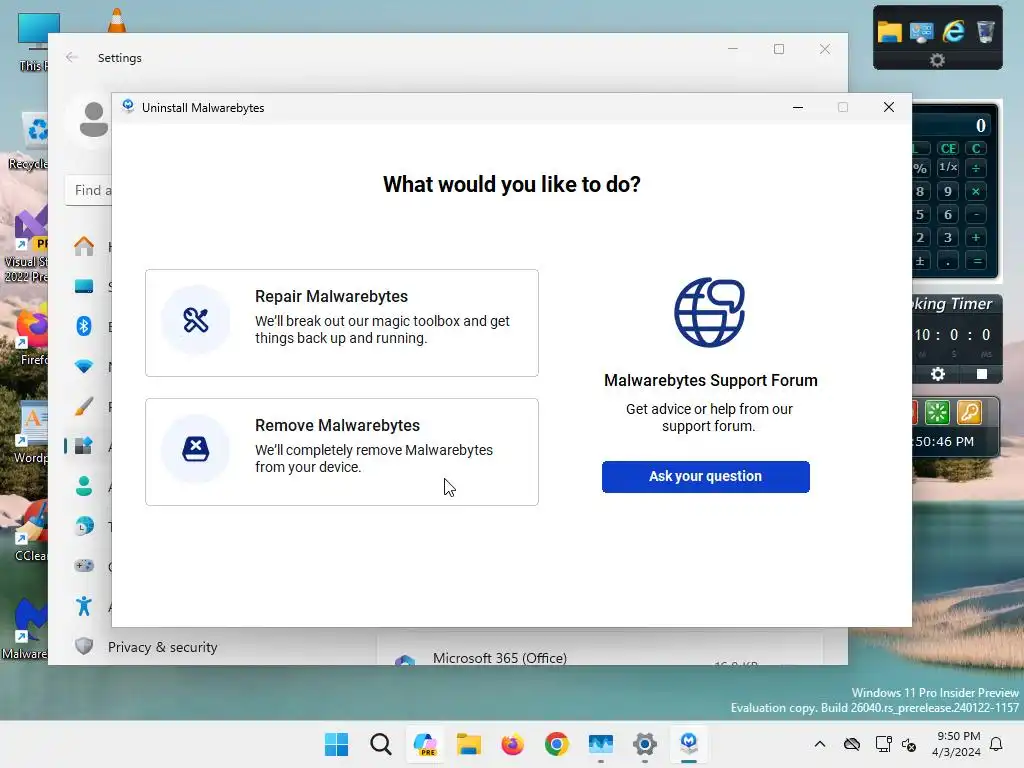Click the orange key clock gadget icon
Viewport: 1024px width, 768px height.
pos(969,412)
